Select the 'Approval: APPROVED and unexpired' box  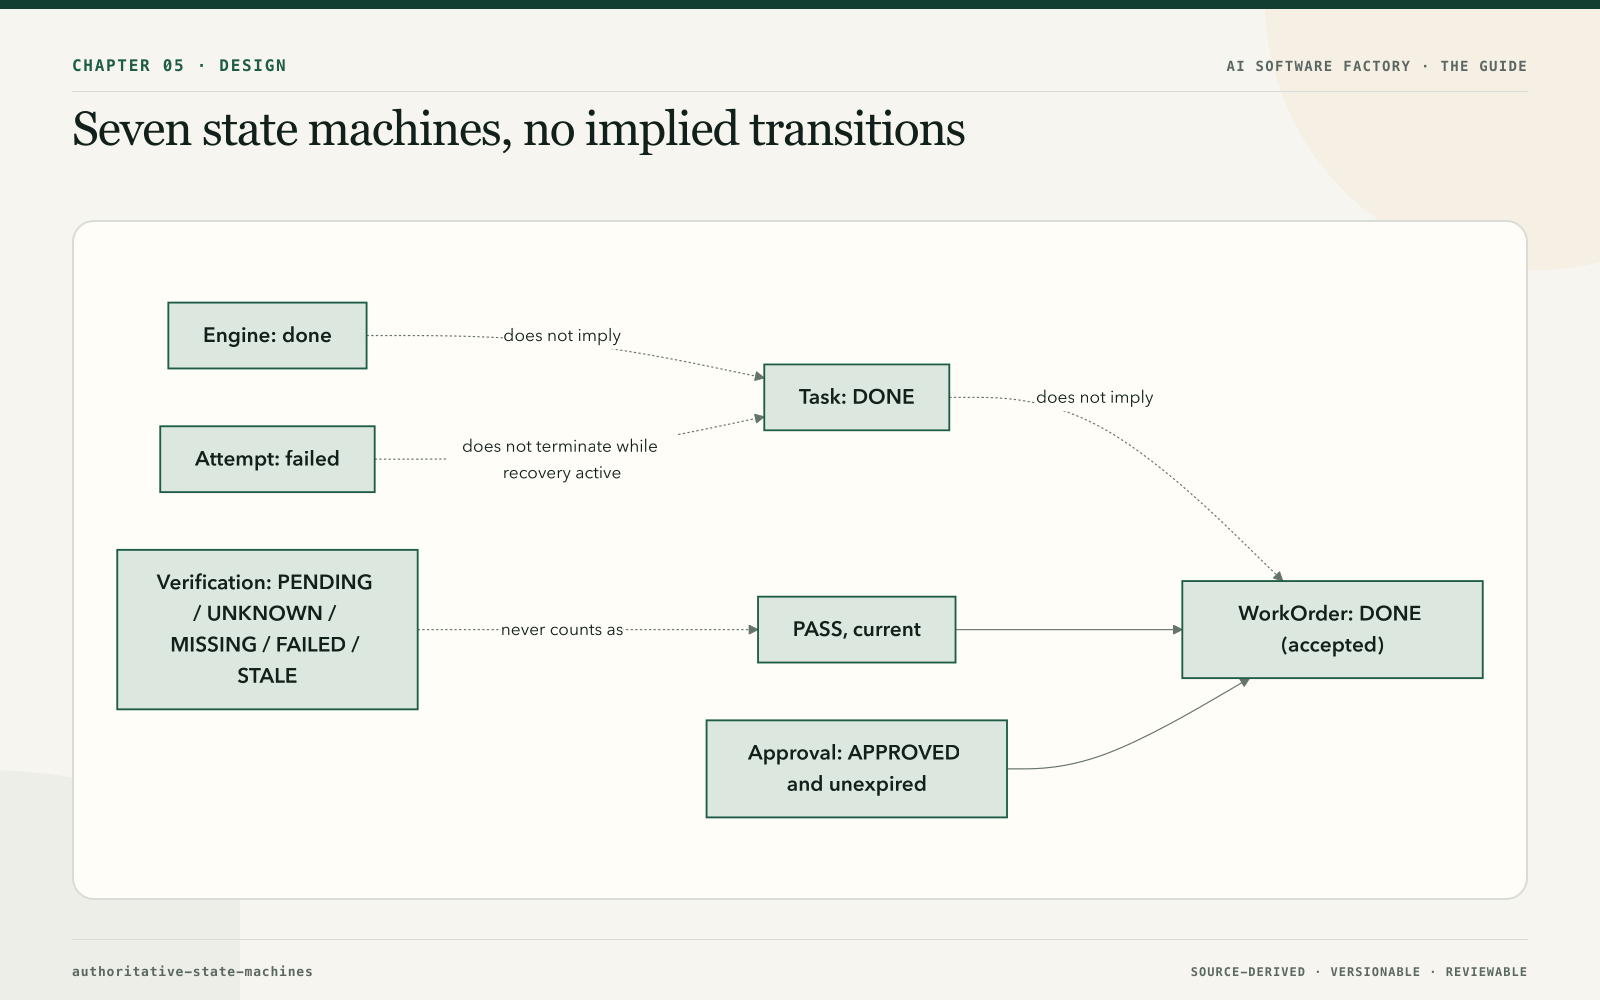click(856, 768)
